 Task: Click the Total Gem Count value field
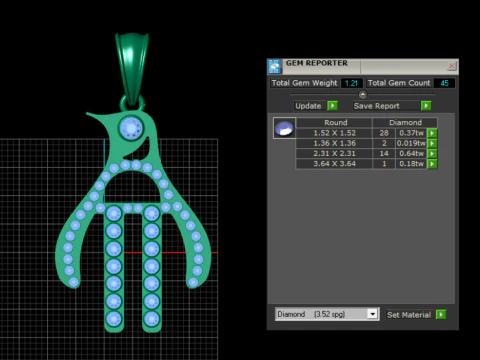pos(444,83)
